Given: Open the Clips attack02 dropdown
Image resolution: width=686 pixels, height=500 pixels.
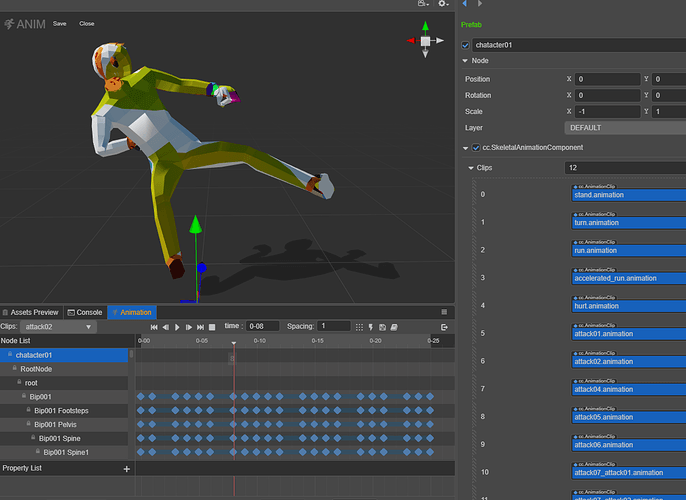Looking at the screenshot, I should tap(60, 327).
